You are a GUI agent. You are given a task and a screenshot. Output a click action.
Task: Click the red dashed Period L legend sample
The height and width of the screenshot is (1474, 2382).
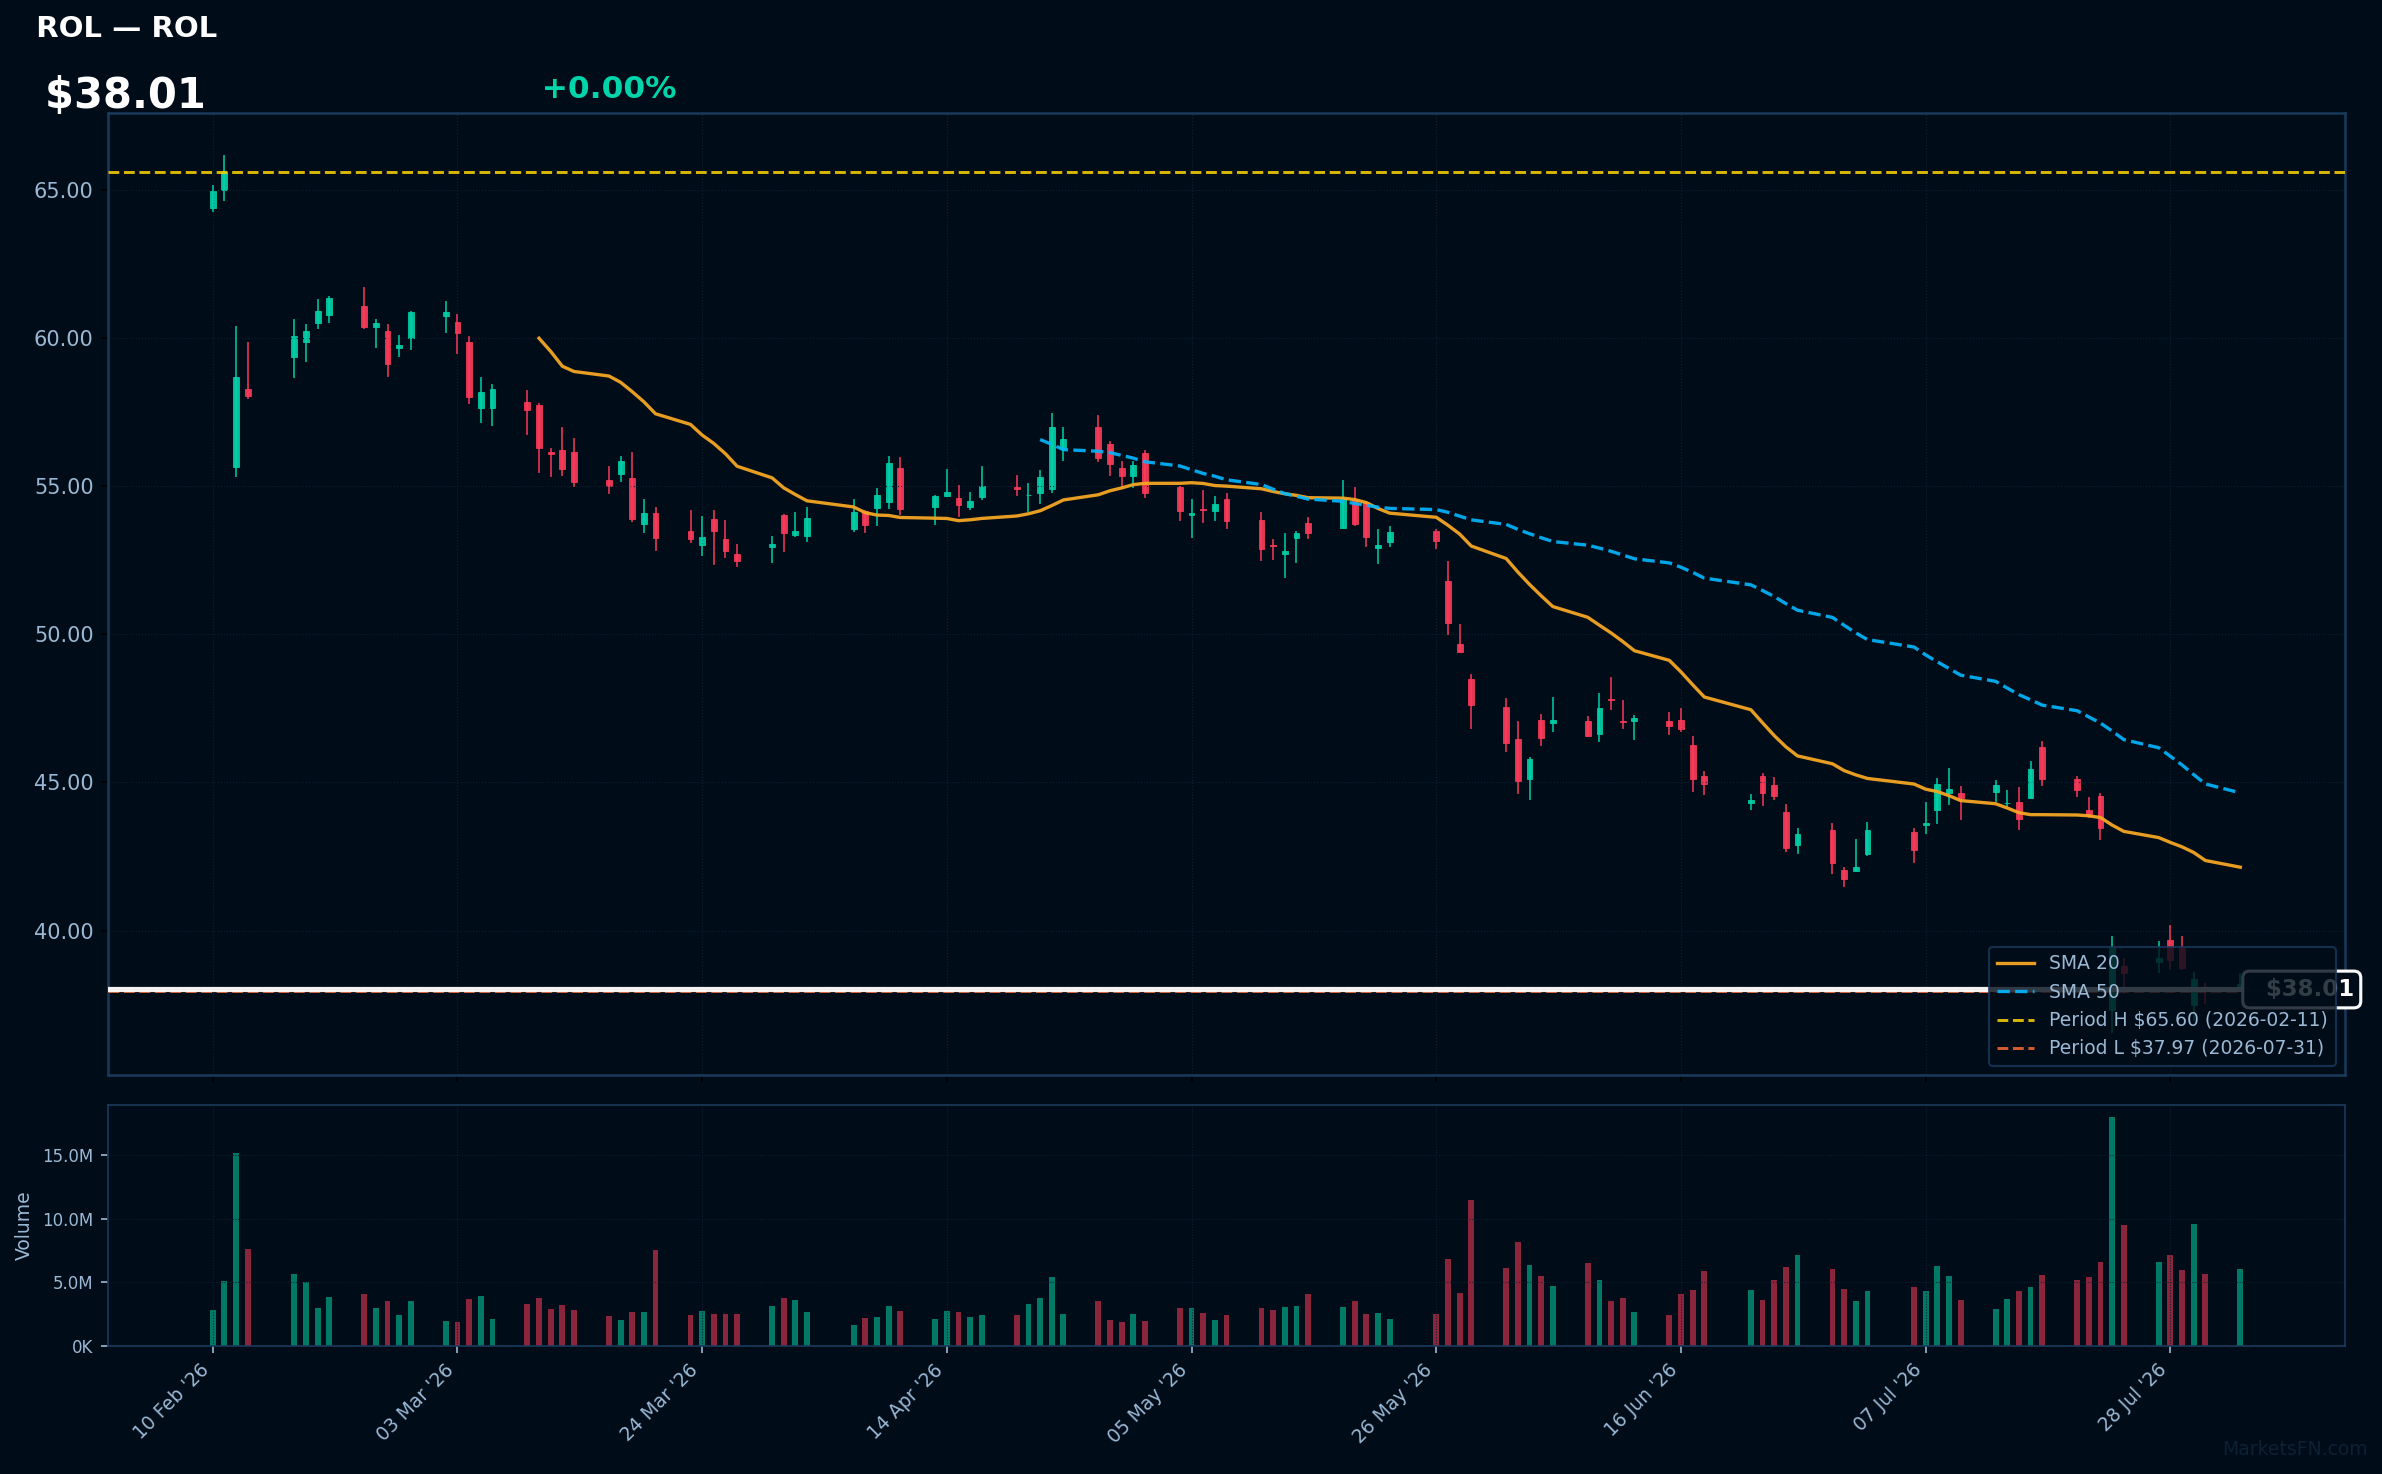(2016, 1048)
